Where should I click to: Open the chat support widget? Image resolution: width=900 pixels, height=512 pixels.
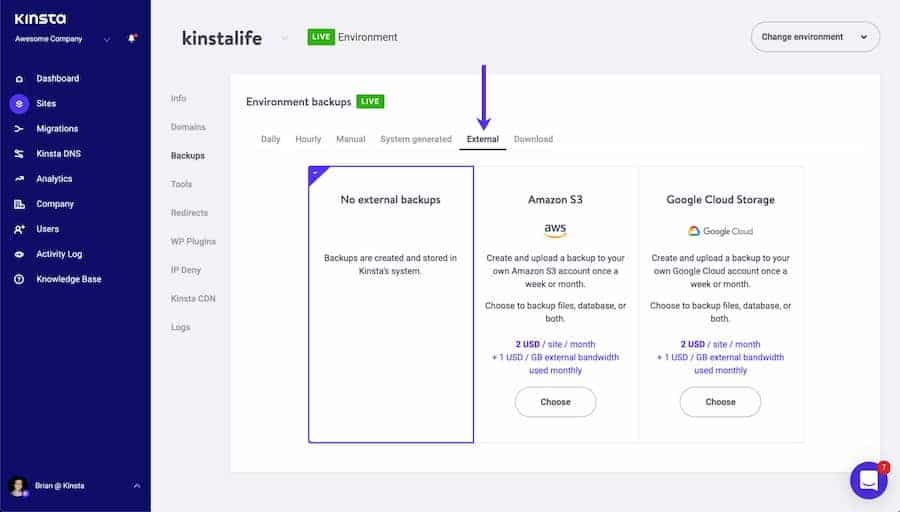click(x=869, y=480)
